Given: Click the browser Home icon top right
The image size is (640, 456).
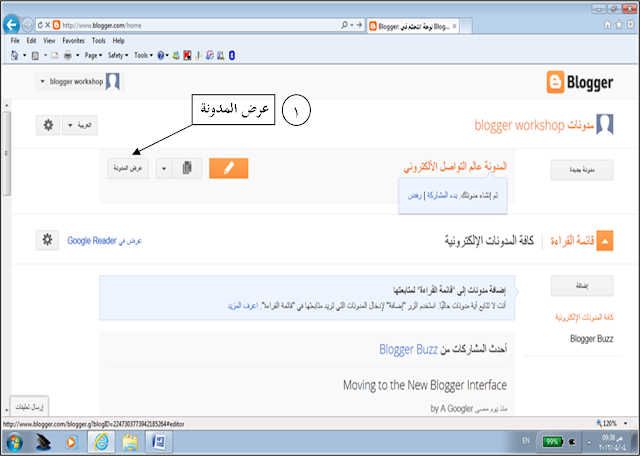Looking at the screenshot, I should tap(607, 25).
